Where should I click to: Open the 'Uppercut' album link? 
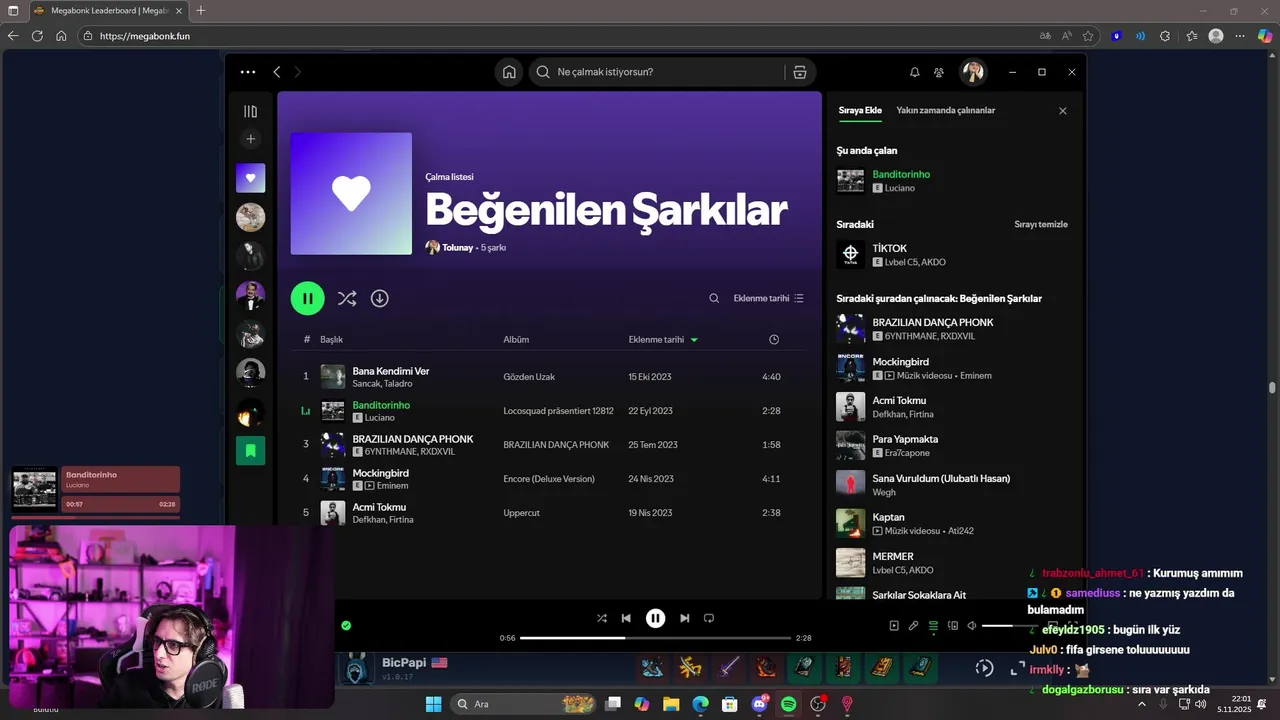pos(521,513)
